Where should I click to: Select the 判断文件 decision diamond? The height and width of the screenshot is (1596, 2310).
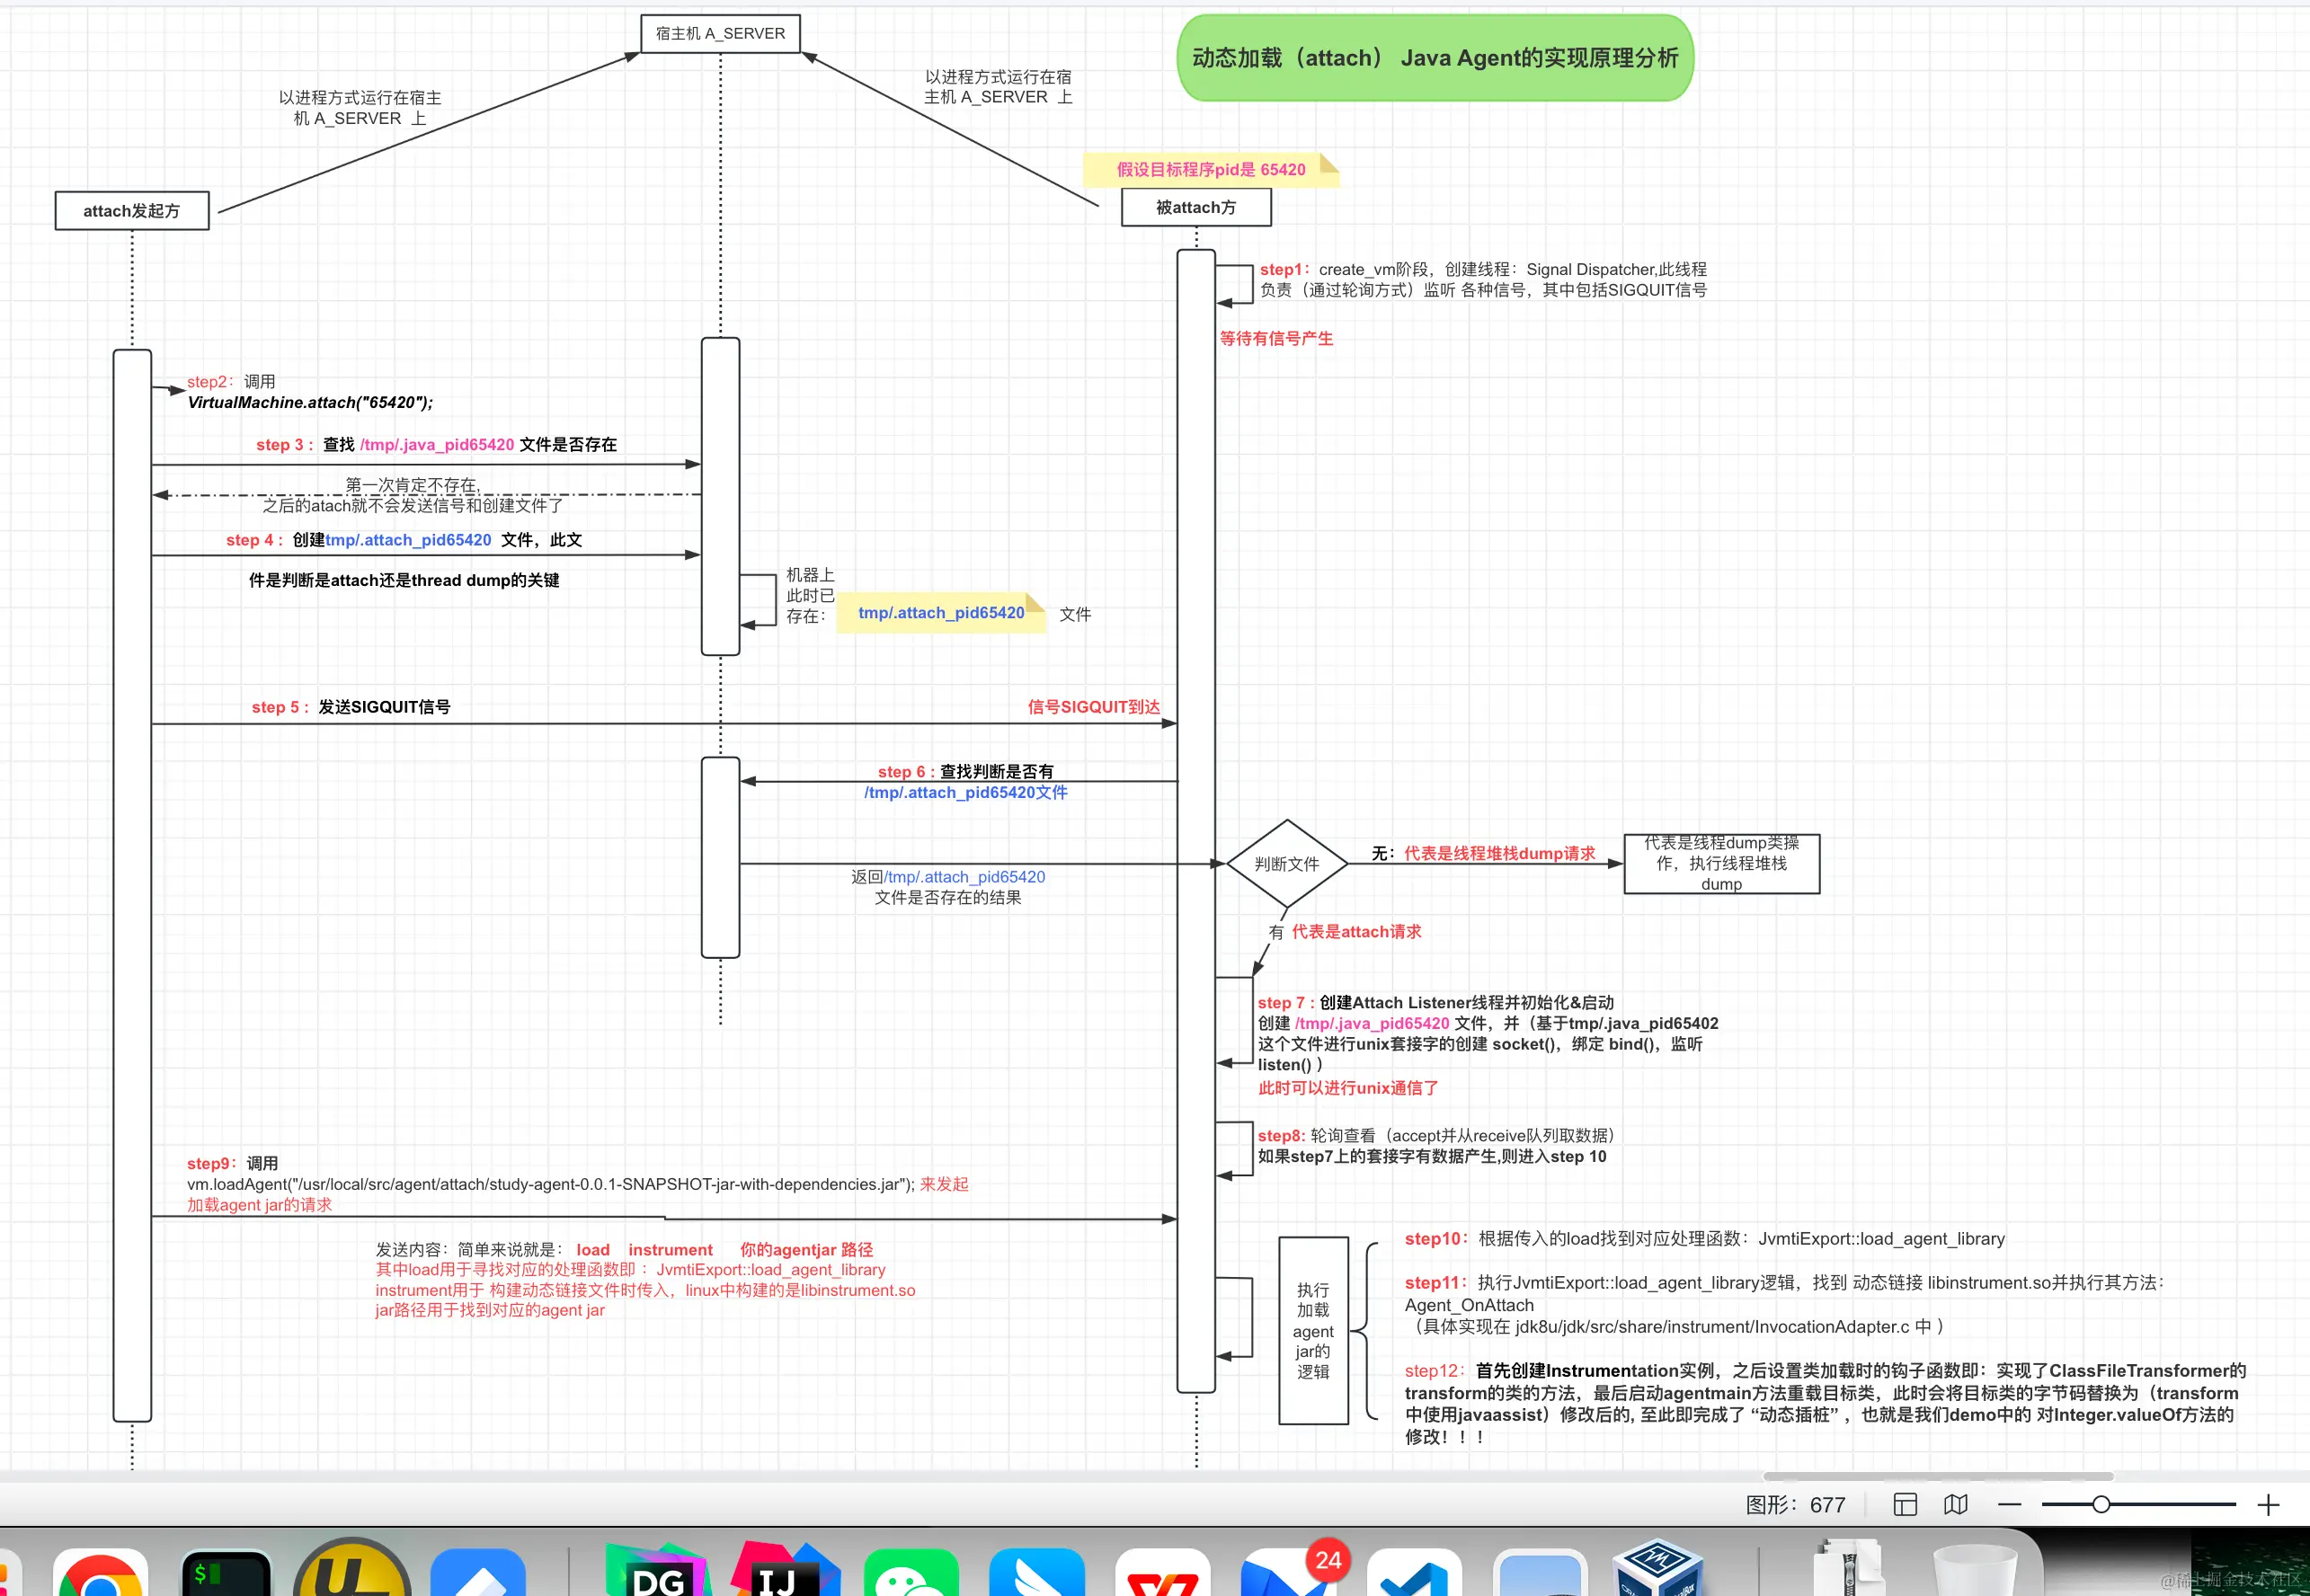1287,864
